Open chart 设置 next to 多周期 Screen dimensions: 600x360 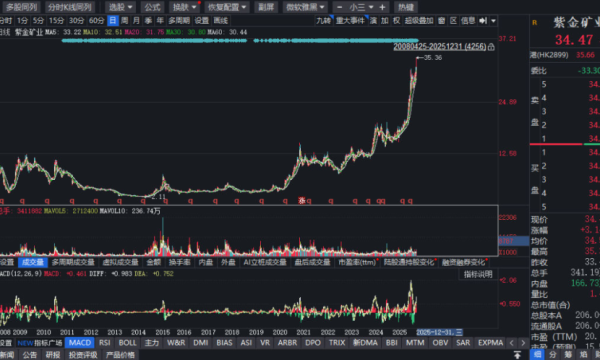tap(201, 20)
